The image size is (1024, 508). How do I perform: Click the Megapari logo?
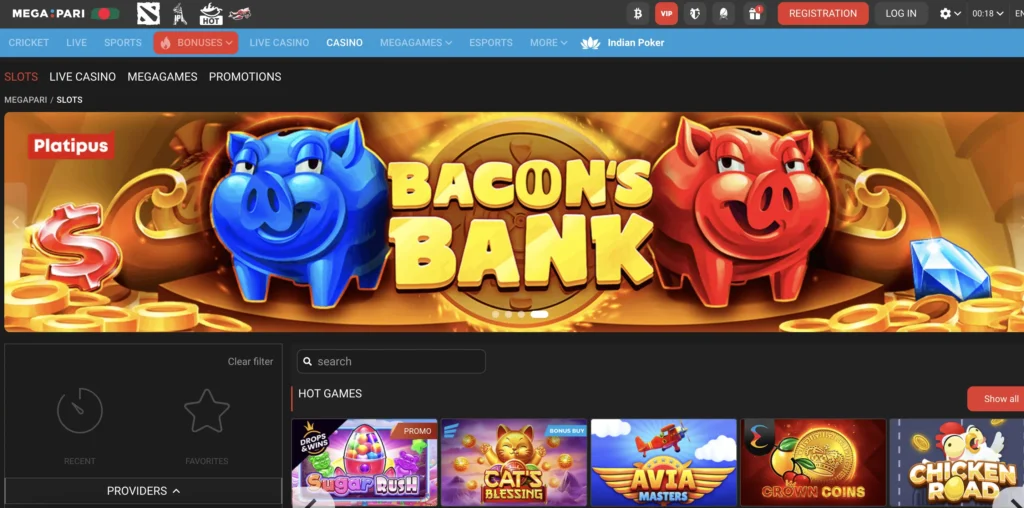click(48, 13)
